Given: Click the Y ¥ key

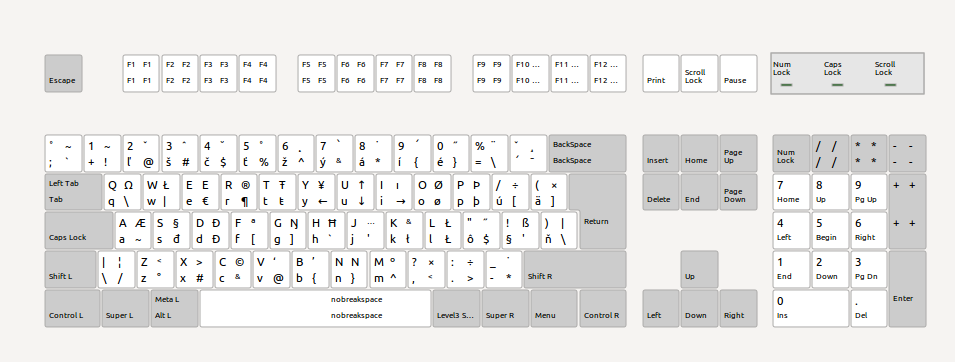Looking at the screenshot, I should click(316, 192).
